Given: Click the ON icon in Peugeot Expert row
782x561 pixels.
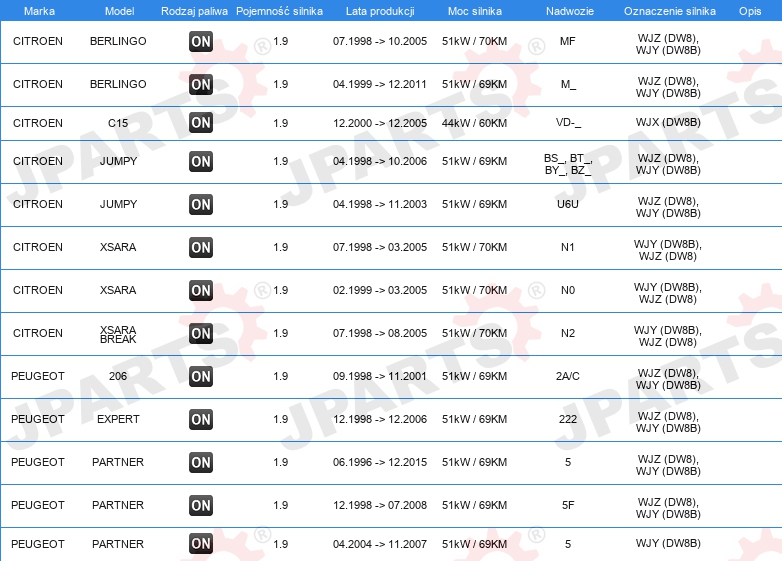Looking at the screenshot, I should point(201,419).
